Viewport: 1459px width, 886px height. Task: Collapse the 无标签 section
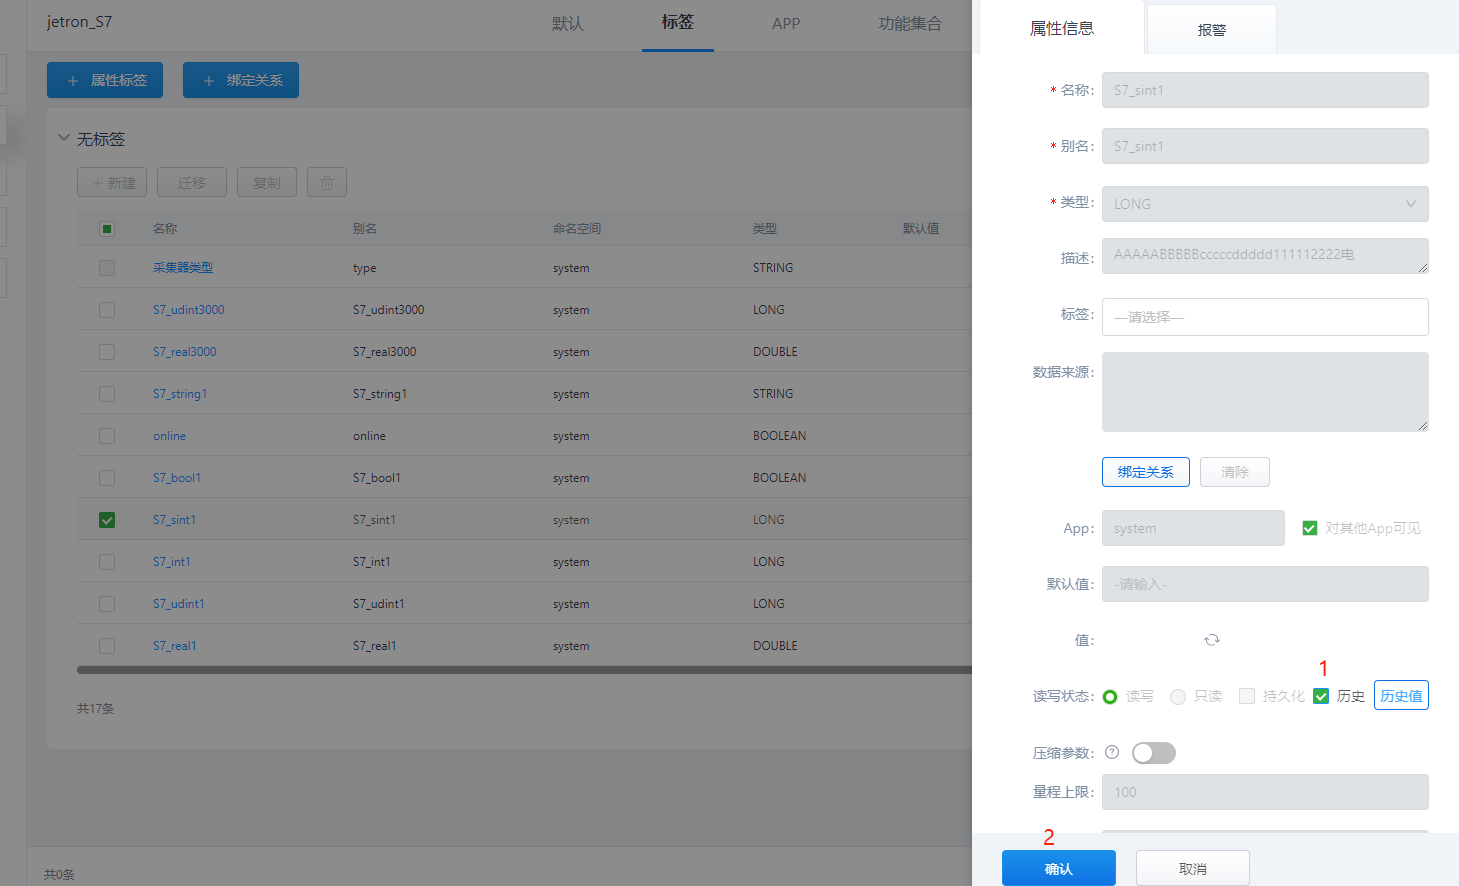click(64, 138)
